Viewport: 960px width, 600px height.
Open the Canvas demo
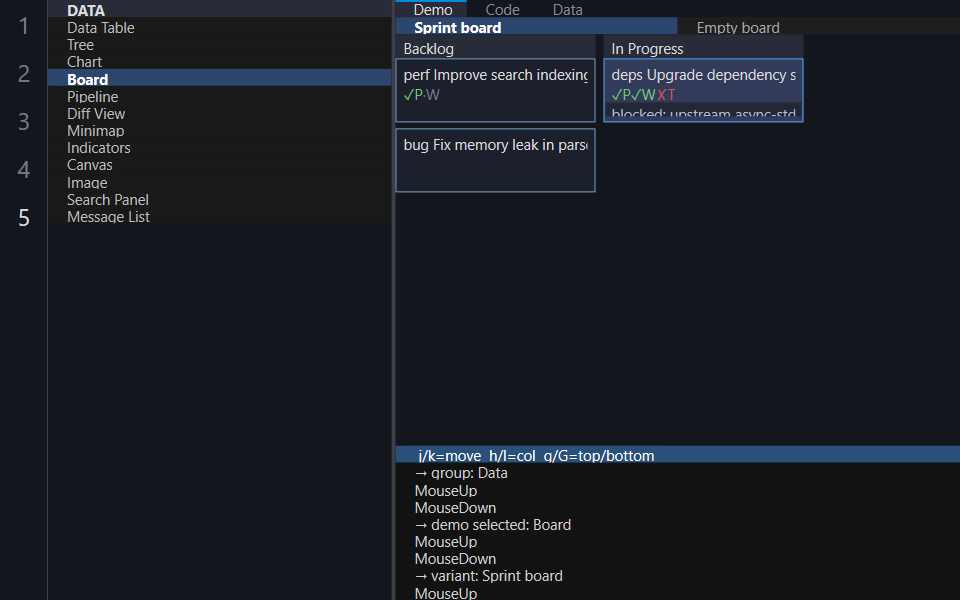219,165
